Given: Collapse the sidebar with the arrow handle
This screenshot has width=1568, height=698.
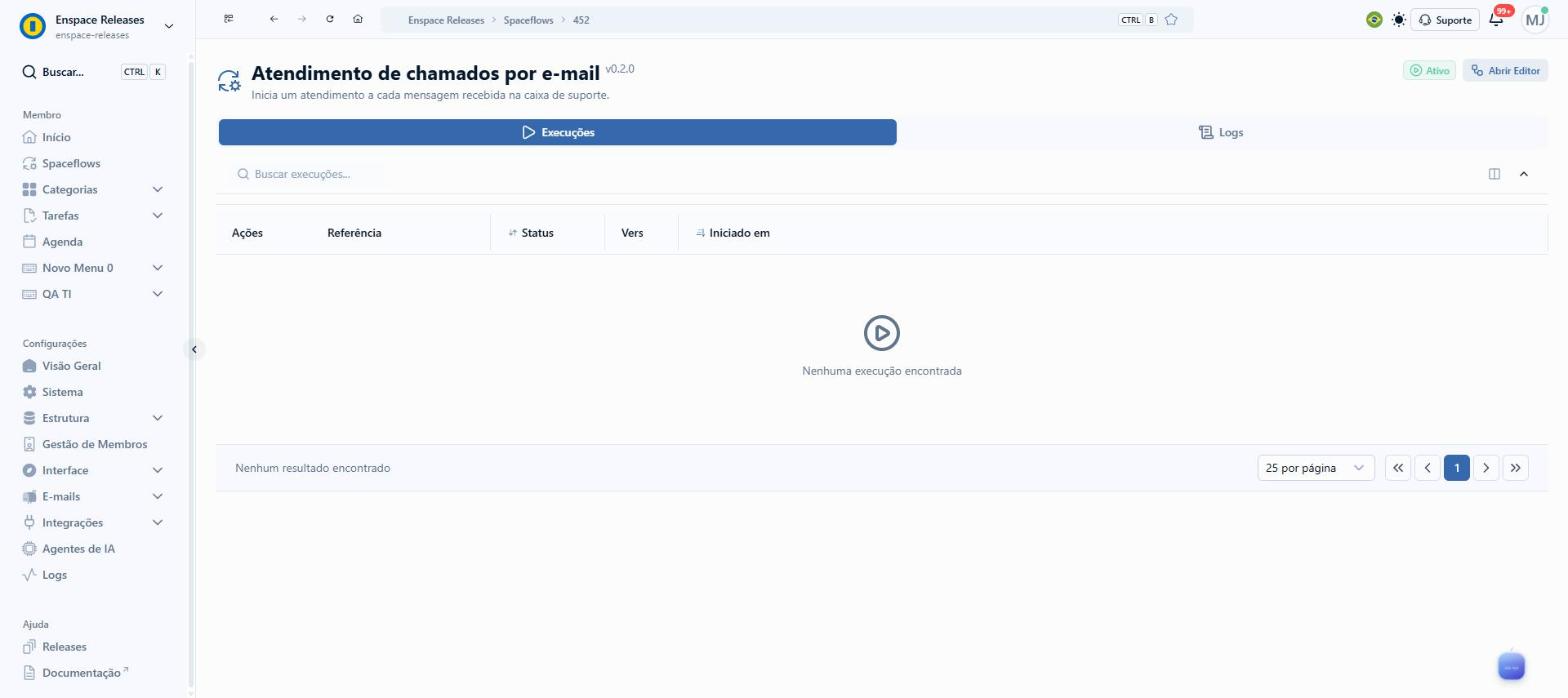Looking at the screenshot, I should coord(194,349).
